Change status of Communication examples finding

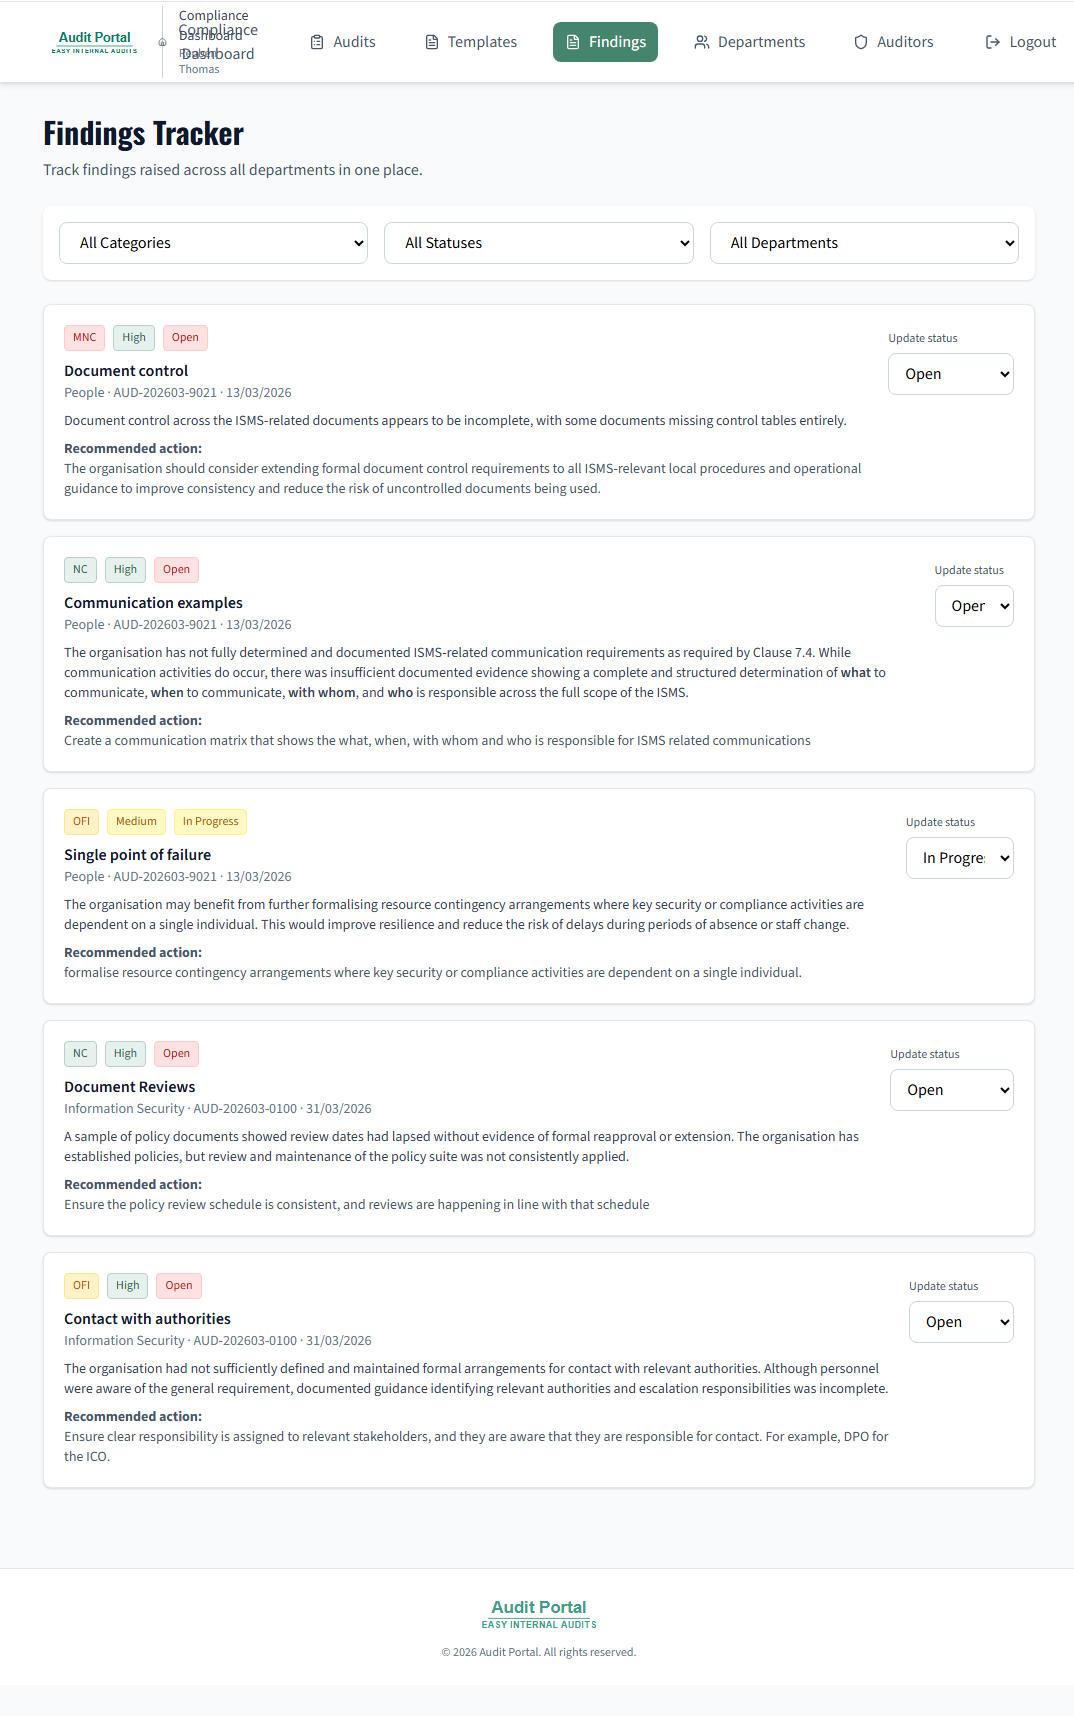(x=974, y=606)
